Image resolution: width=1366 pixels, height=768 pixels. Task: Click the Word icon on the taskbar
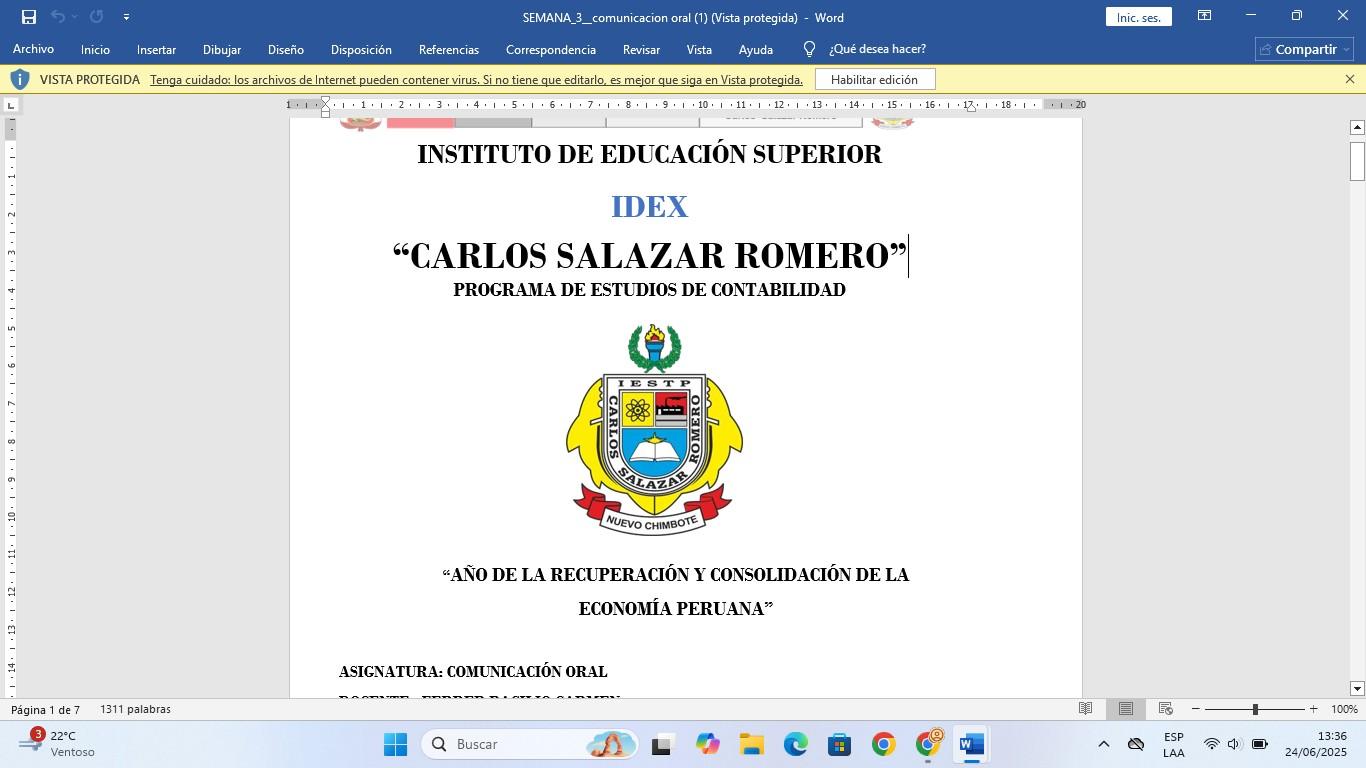click(x=971, y=745)
